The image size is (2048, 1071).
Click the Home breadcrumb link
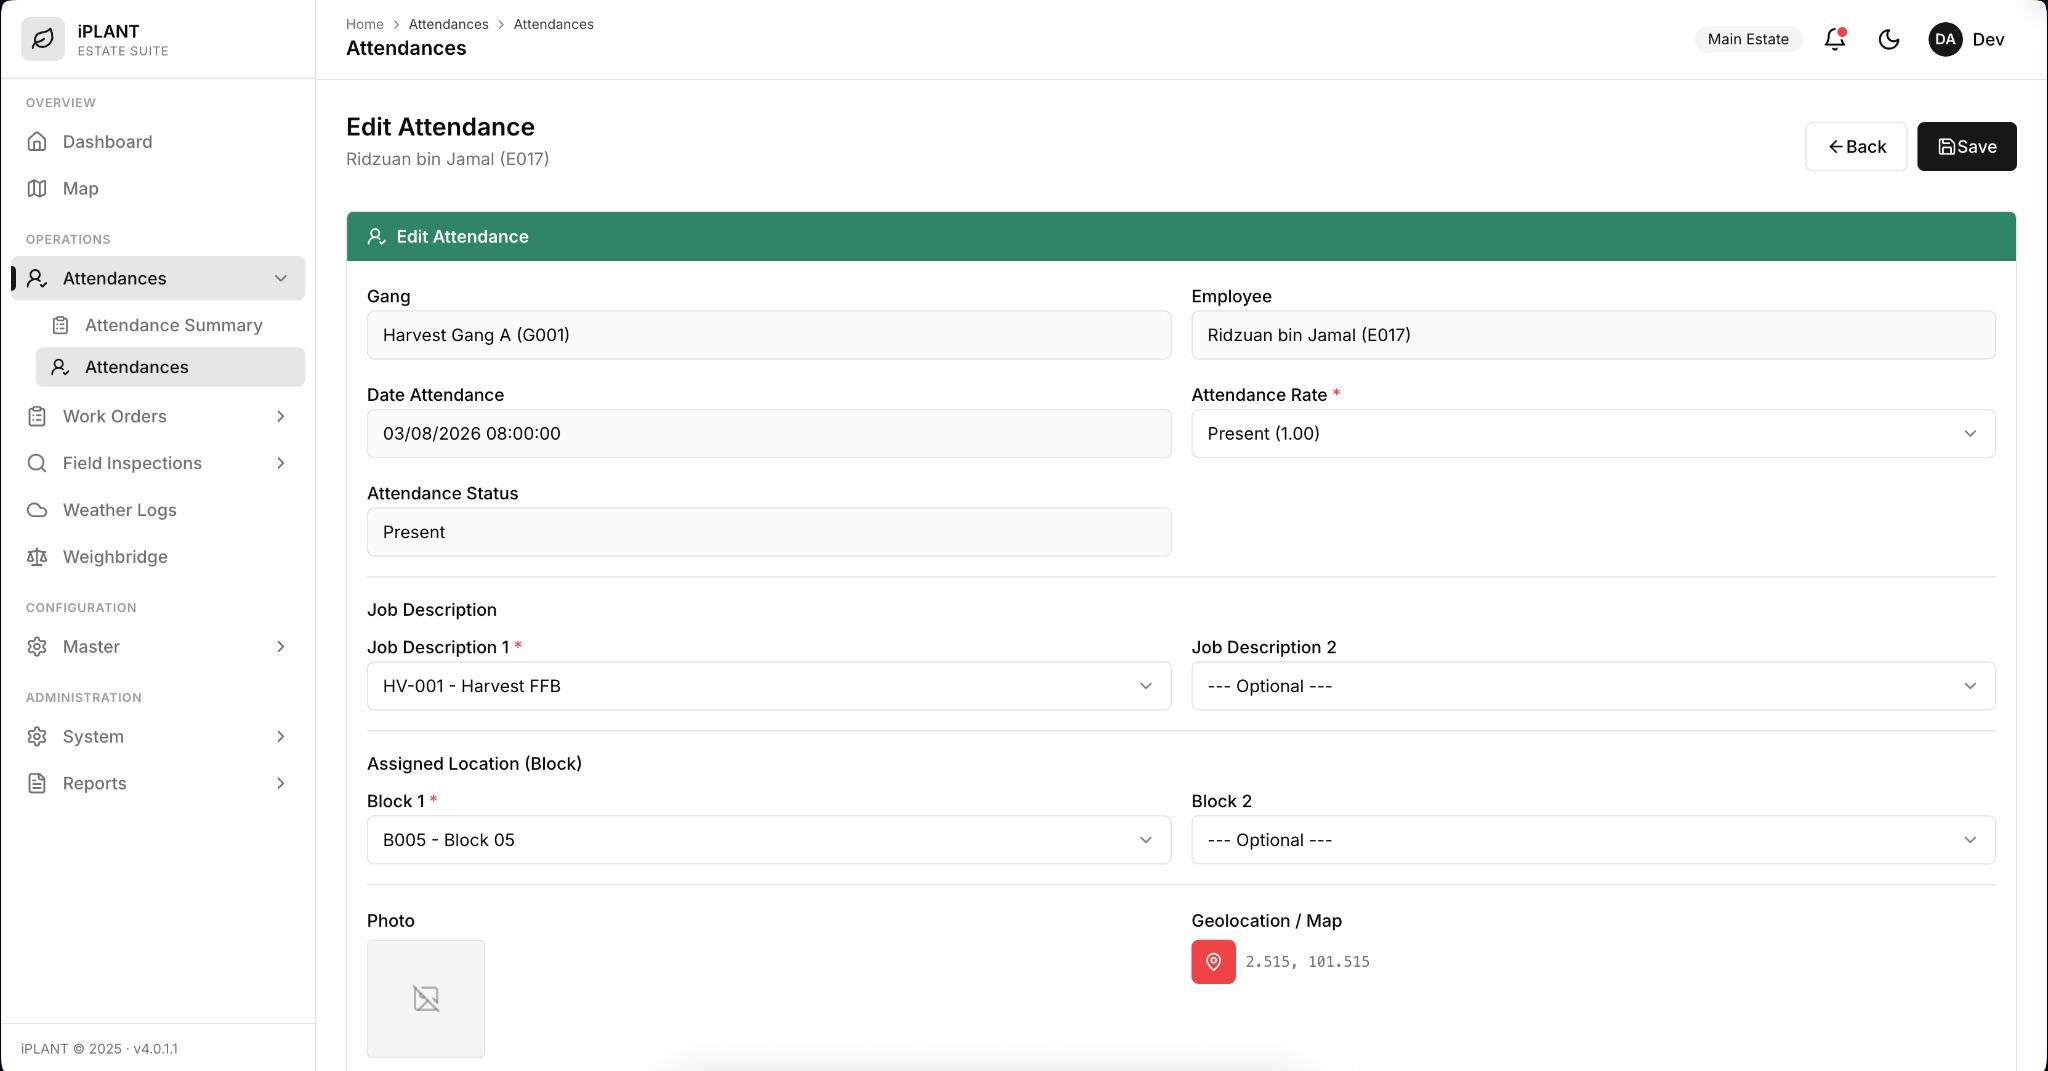click(x=365, y=24)
